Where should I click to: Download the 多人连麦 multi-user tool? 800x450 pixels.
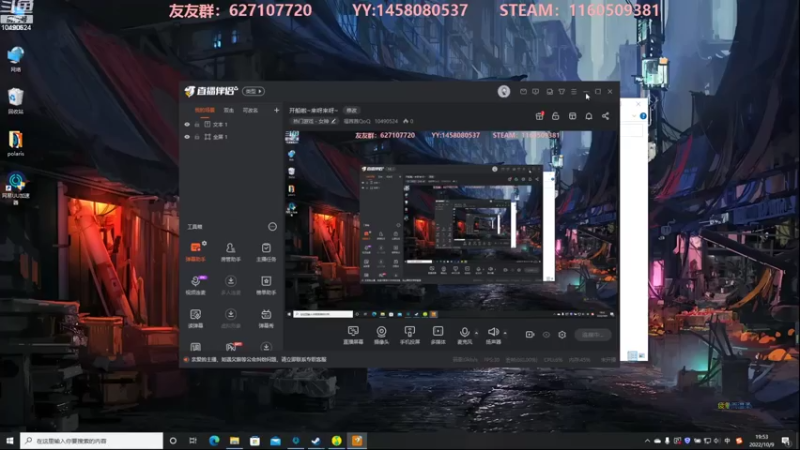231,285
